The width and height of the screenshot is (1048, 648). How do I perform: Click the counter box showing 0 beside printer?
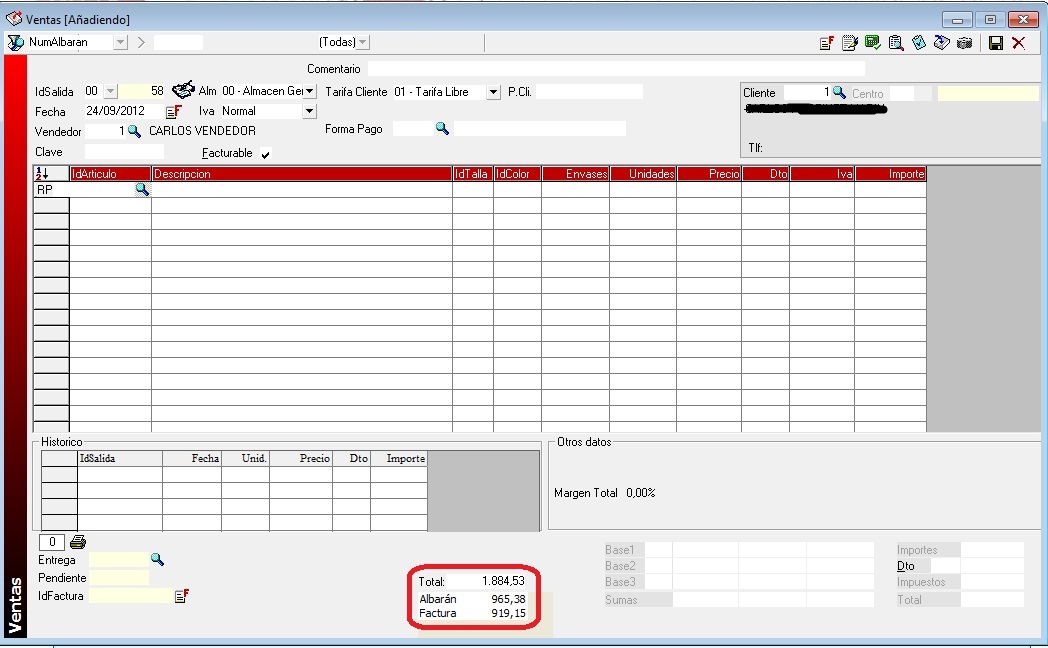52,542
